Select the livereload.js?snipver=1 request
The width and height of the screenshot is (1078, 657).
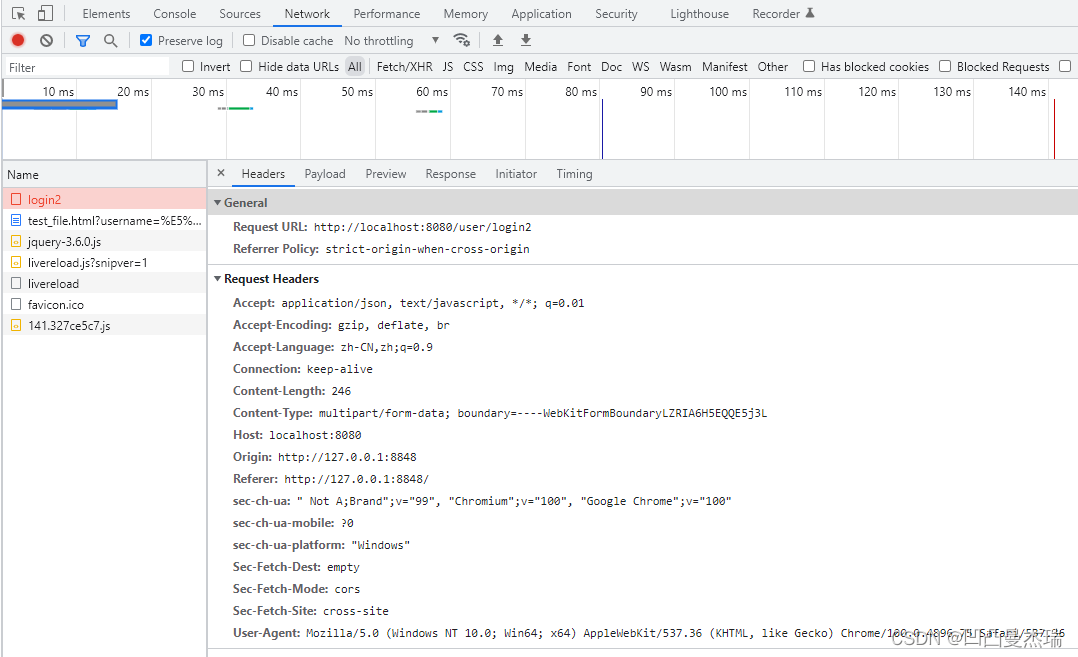[x=104, y=263]
